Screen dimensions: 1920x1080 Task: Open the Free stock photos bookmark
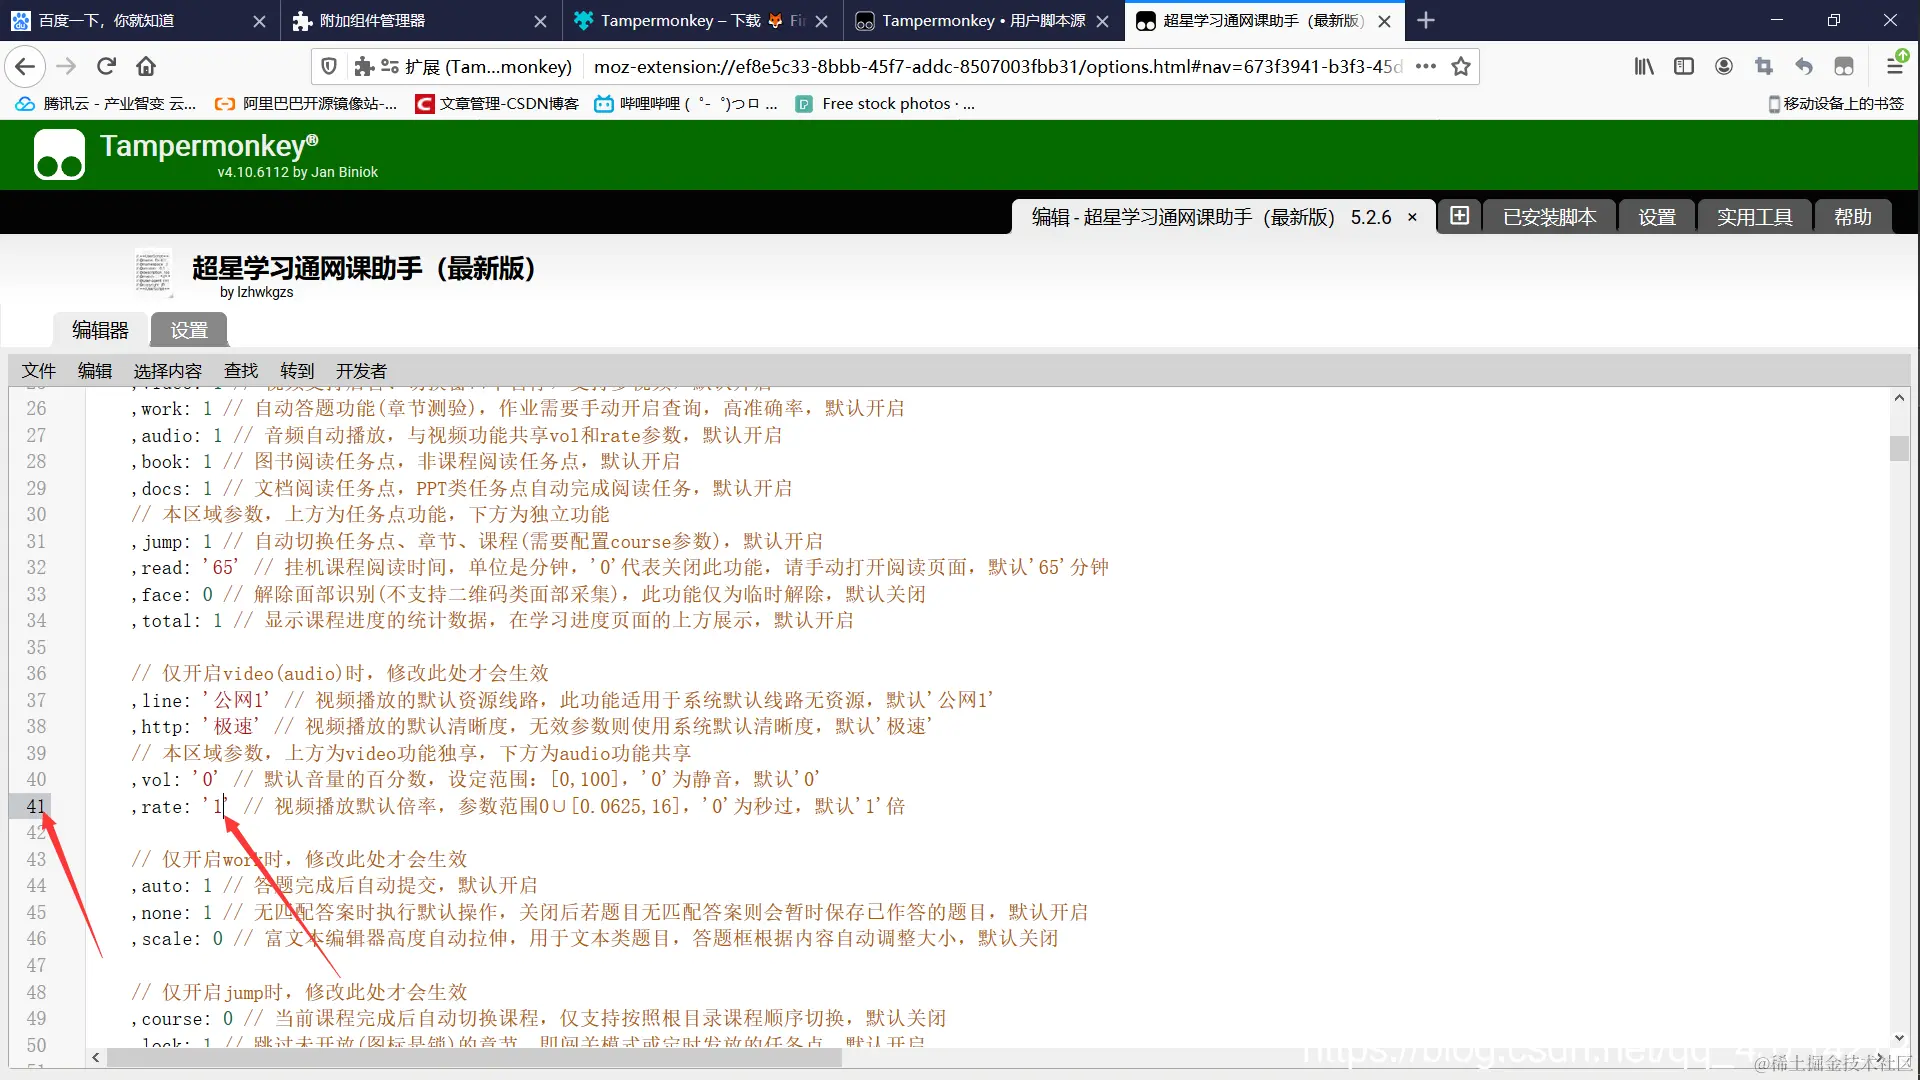[x=886, y=103]
